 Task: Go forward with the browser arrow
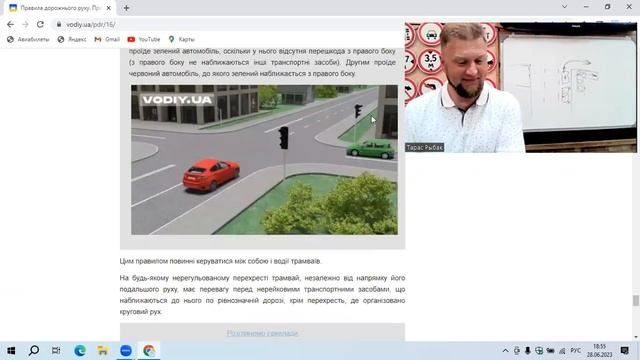pos(25,24)
